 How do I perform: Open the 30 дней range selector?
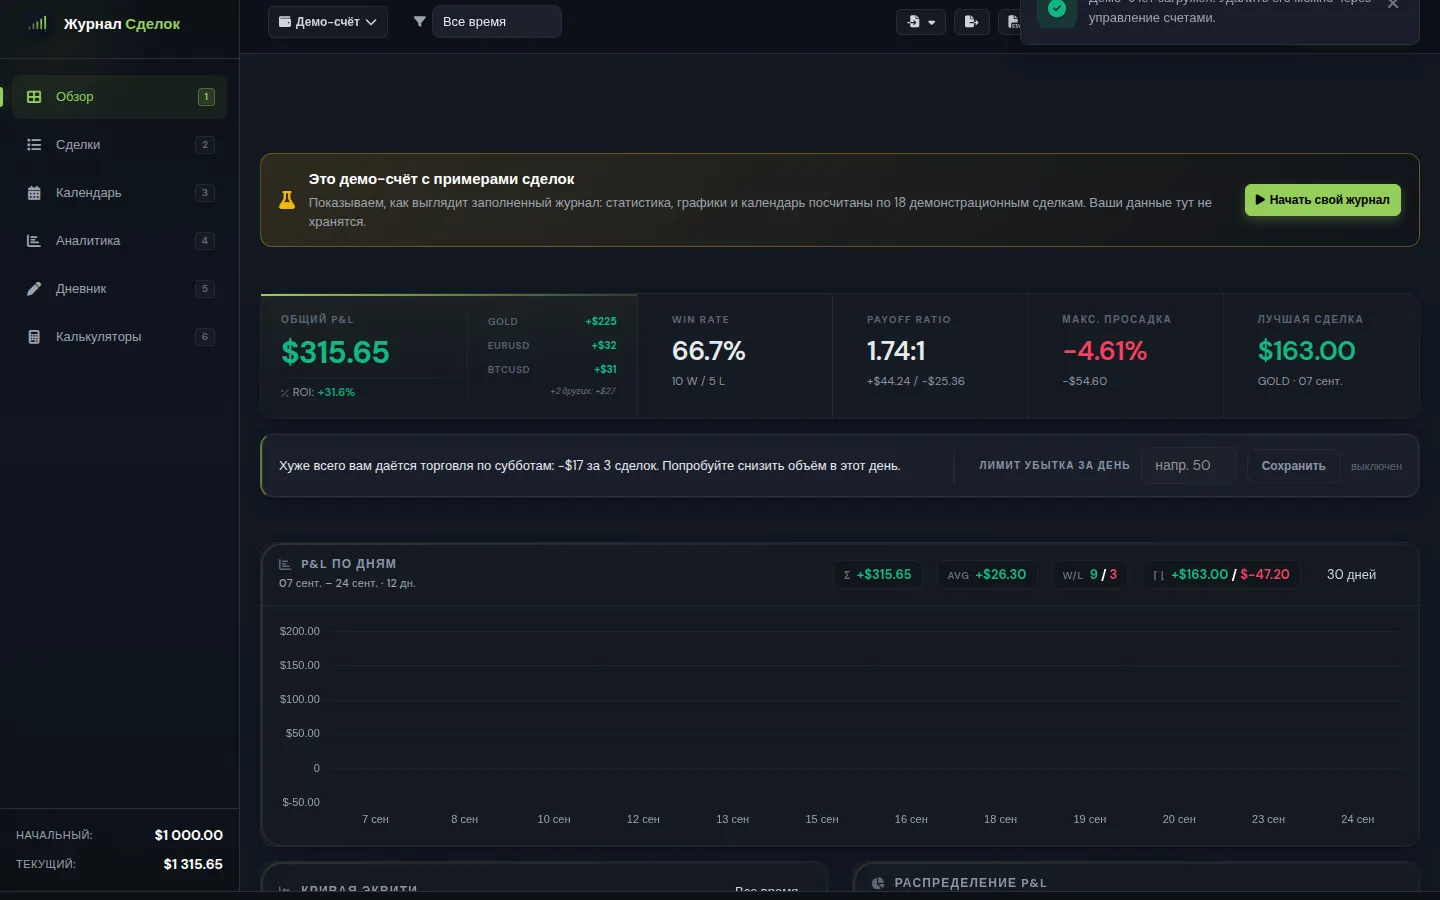pyautogui.click(x=1351, y=575)
